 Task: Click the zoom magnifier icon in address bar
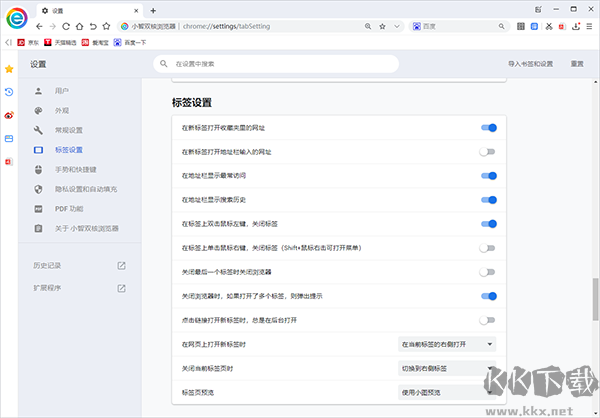[x=368, y=26]
